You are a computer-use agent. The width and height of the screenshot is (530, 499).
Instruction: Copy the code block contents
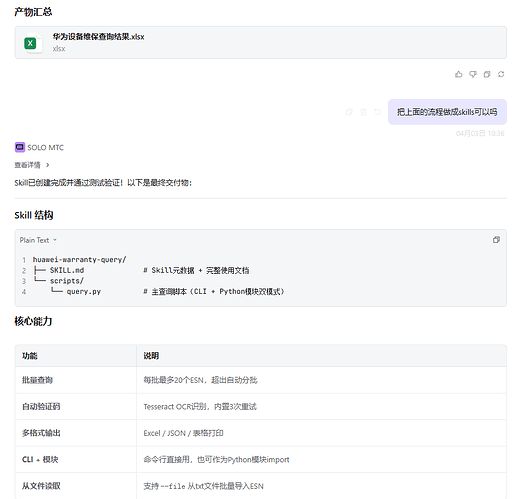tap(496, 240)
